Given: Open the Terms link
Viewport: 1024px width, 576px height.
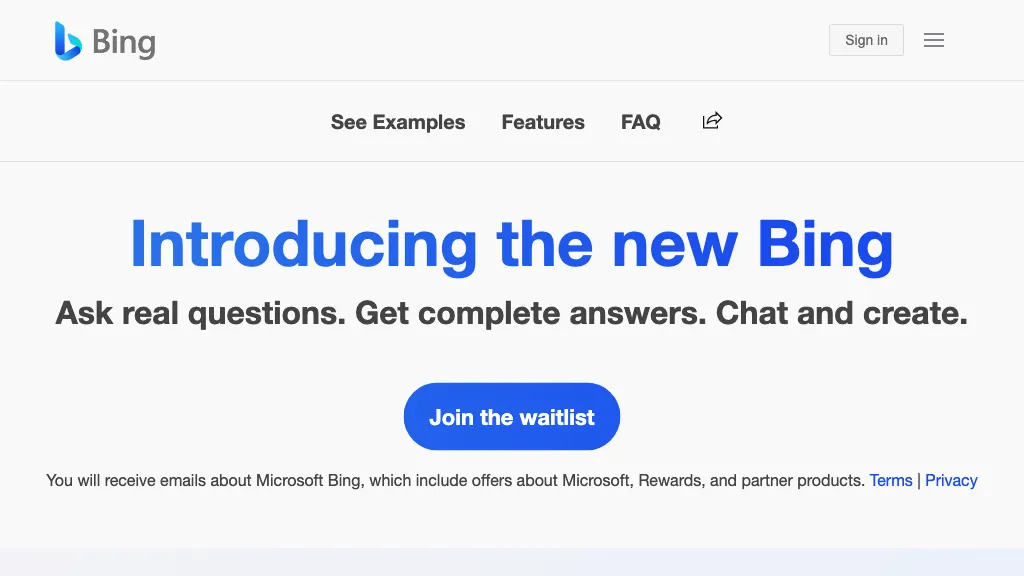Looking at the screenshot, I should pos(891,480).
